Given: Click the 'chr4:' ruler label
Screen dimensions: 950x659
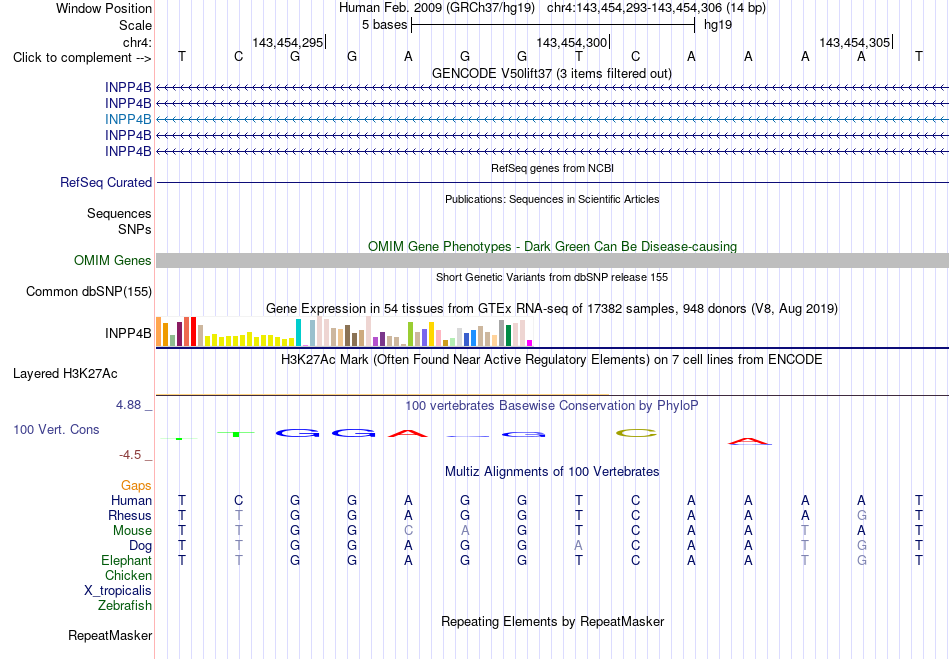Looking at the screenshot, I should (x=137, y=42).
